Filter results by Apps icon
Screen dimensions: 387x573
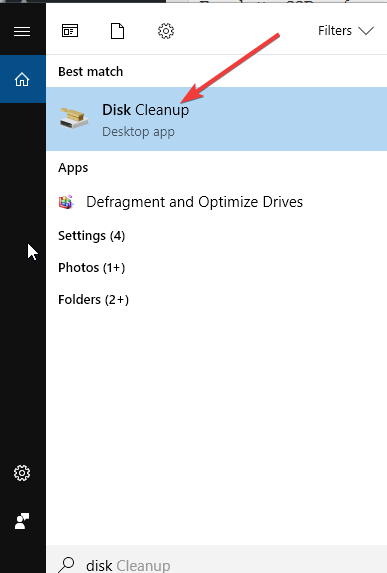(x=70, y=31)
